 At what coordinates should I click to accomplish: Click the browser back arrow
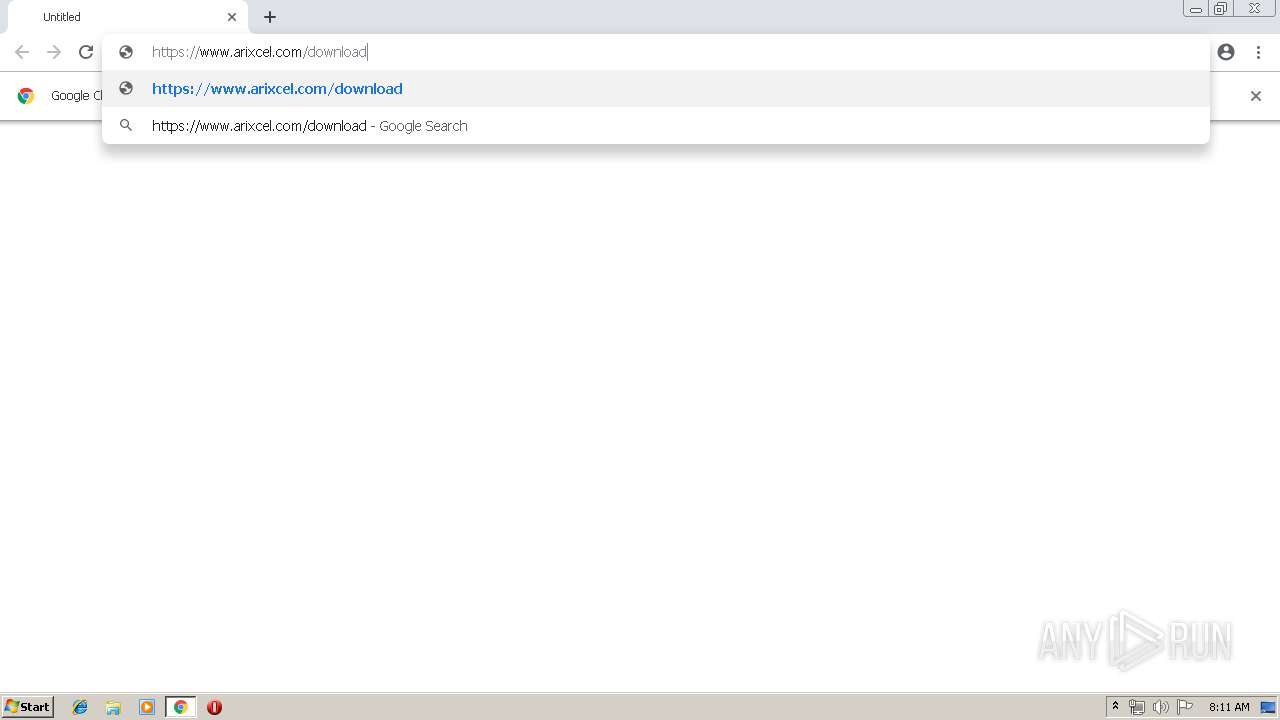22,52
